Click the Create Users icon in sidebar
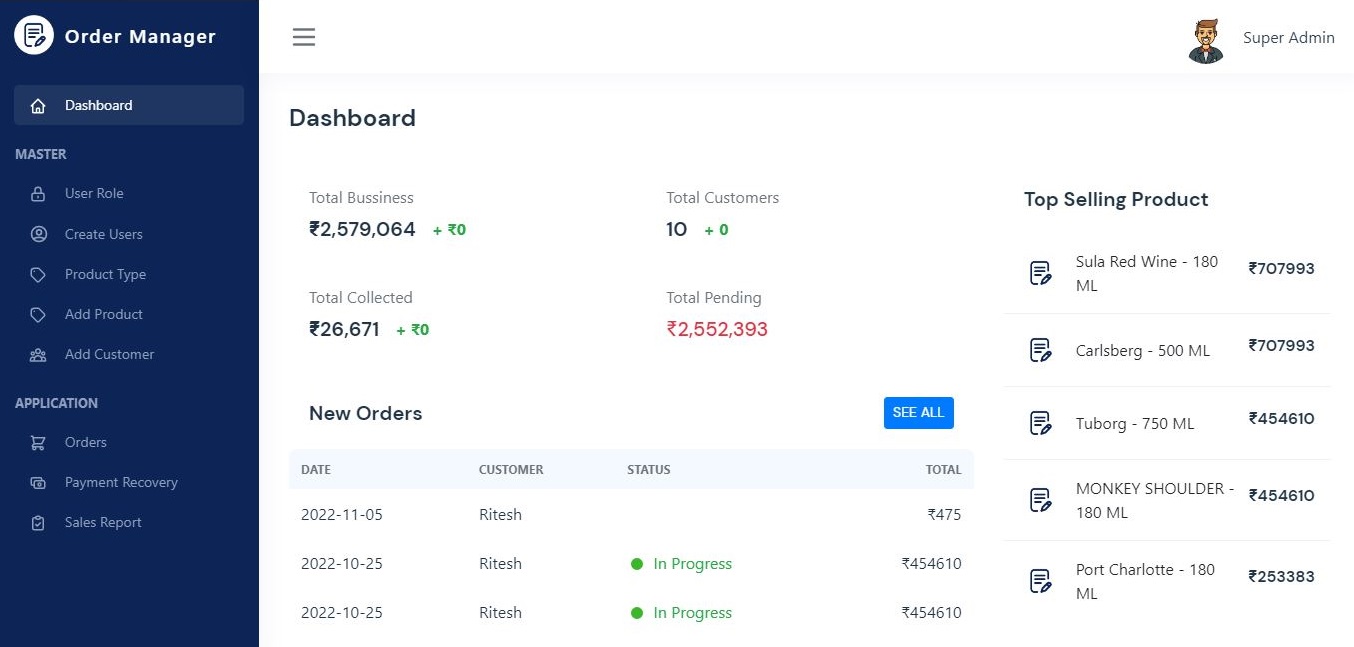Screen dimensions: 1354x647 tap(38, 234)
